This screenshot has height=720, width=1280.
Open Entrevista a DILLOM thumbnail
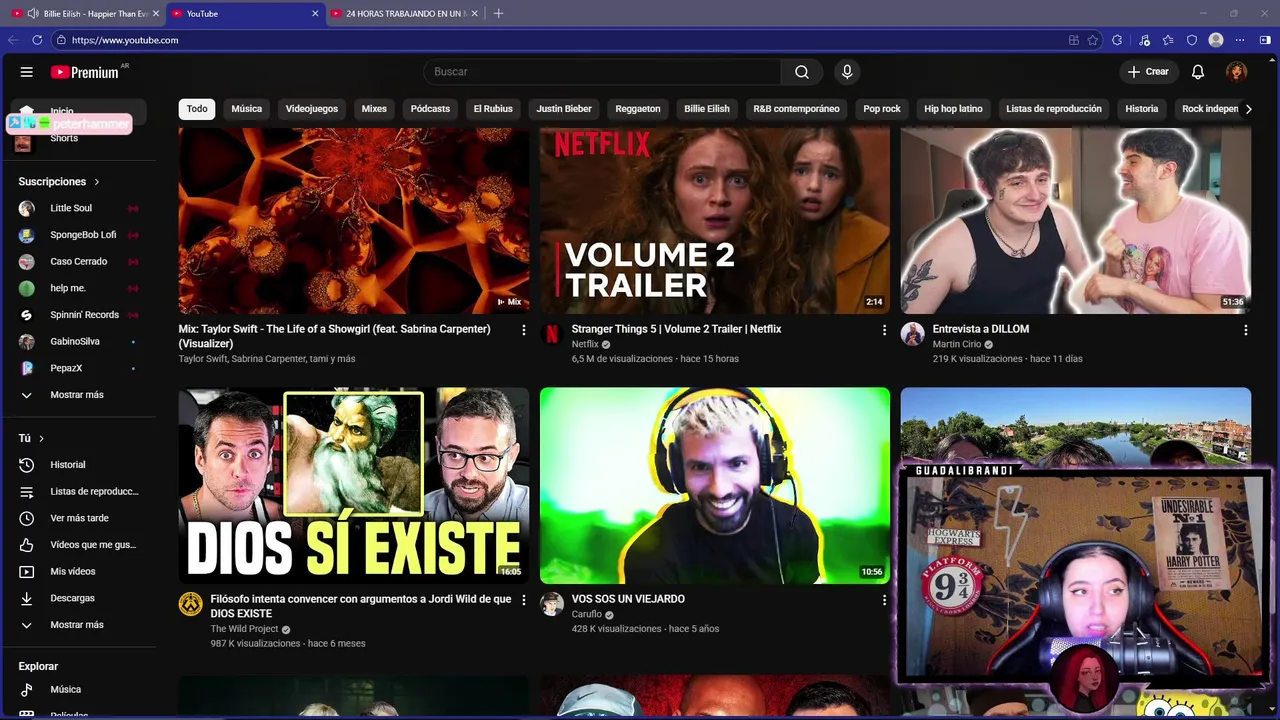pyautogui.click(x=1076, y=220)
